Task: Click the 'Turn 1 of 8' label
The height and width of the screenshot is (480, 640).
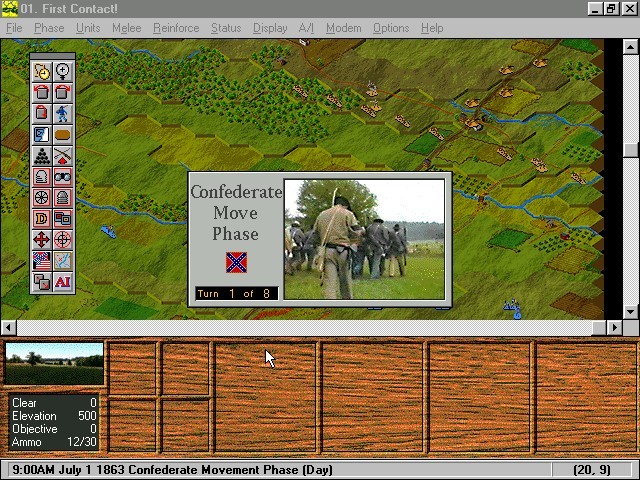Action: 237,293
